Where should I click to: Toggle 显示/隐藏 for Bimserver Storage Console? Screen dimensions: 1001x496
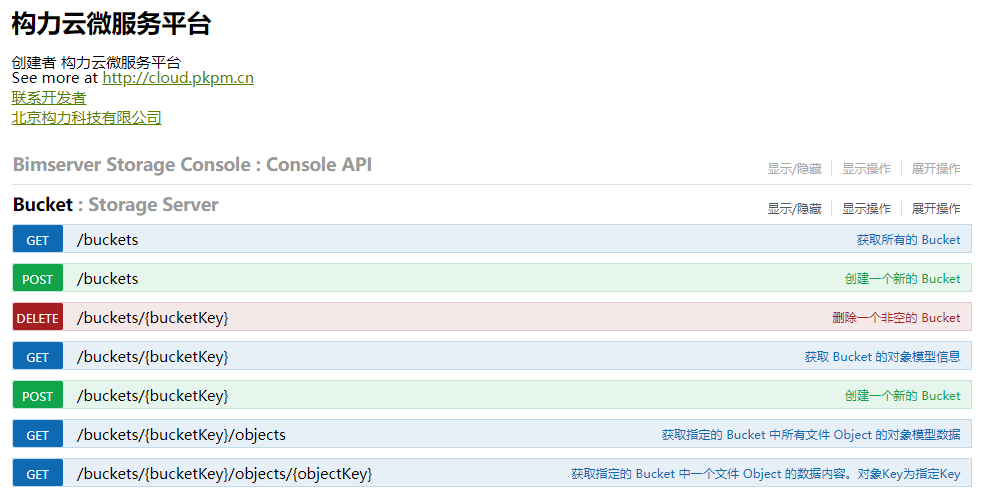pos(794,169)
